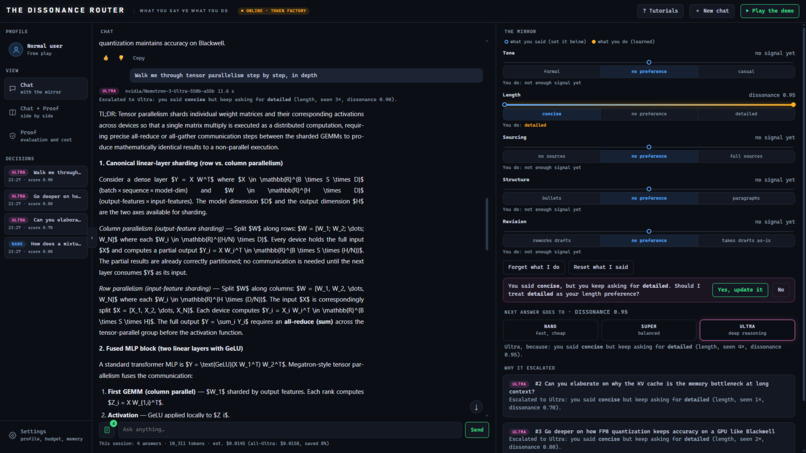
Task: Open the 'Go deeper on ho...' decision entry
Action: pos(46,200)
